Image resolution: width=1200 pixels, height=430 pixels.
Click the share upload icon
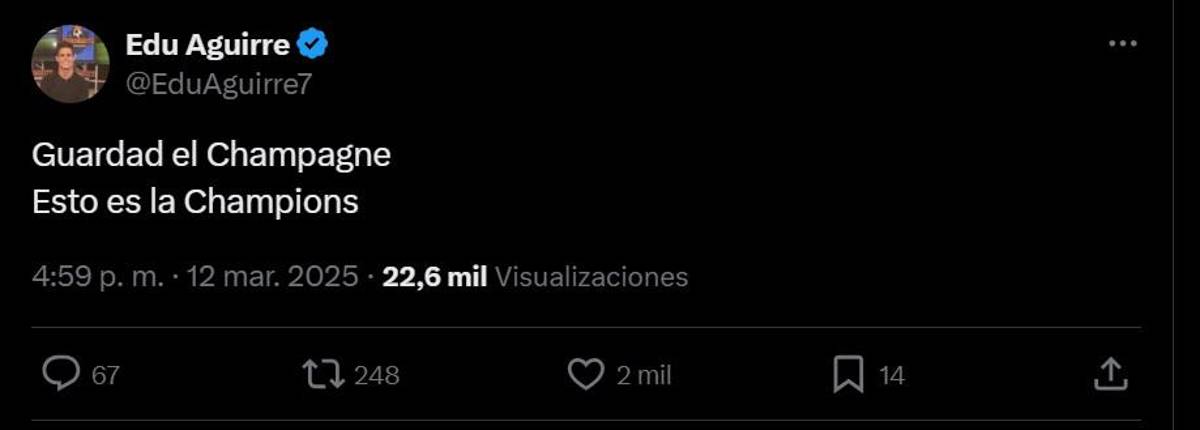pyautogui.click(x=1110, y=375)
